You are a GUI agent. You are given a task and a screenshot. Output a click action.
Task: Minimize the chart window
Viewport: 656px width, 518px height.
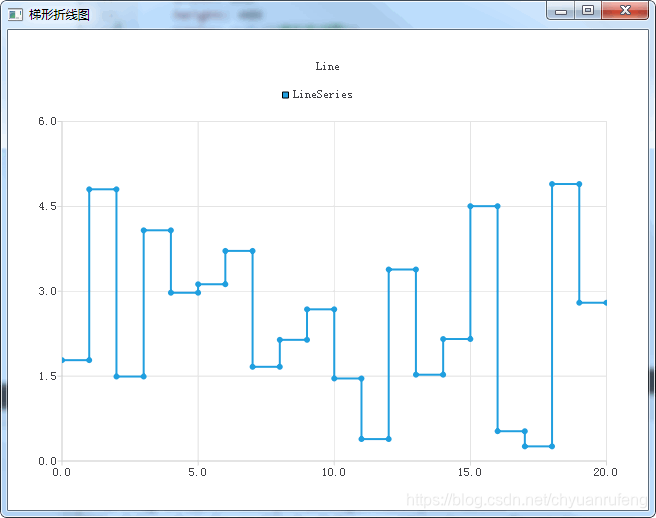click(x=561, y=11)
